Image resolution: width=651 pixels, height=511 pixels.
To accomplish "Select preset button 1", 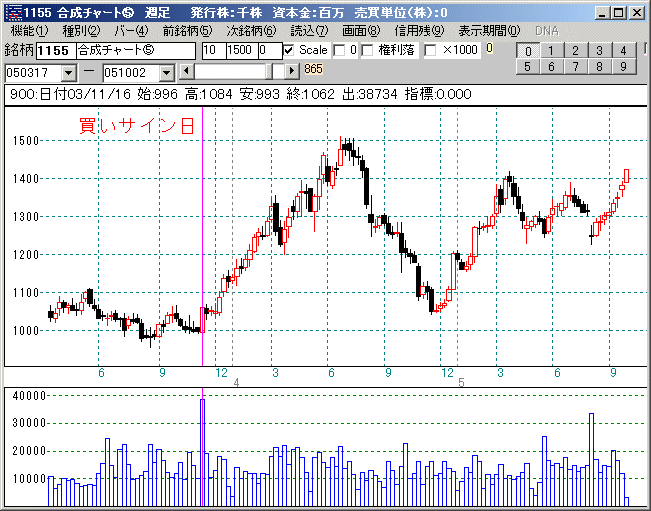I will point(551,51).
